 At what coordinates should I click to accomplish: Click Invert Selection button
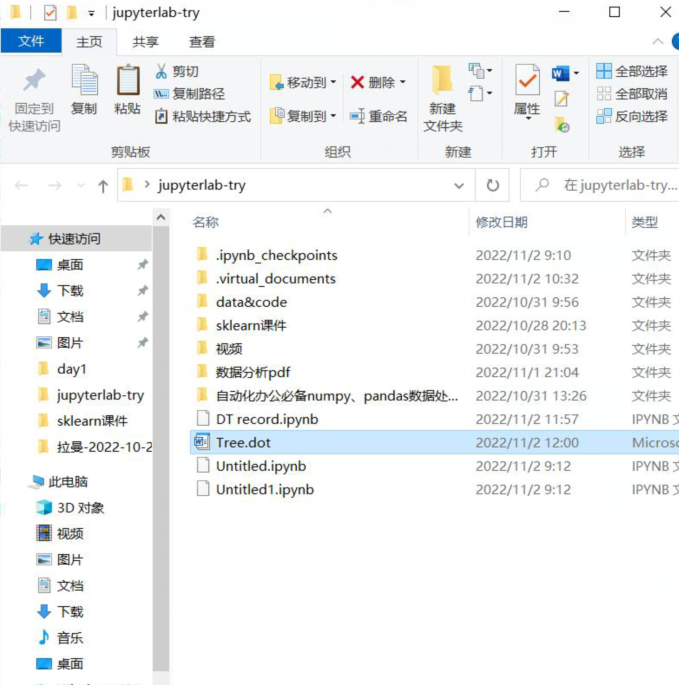632,116
